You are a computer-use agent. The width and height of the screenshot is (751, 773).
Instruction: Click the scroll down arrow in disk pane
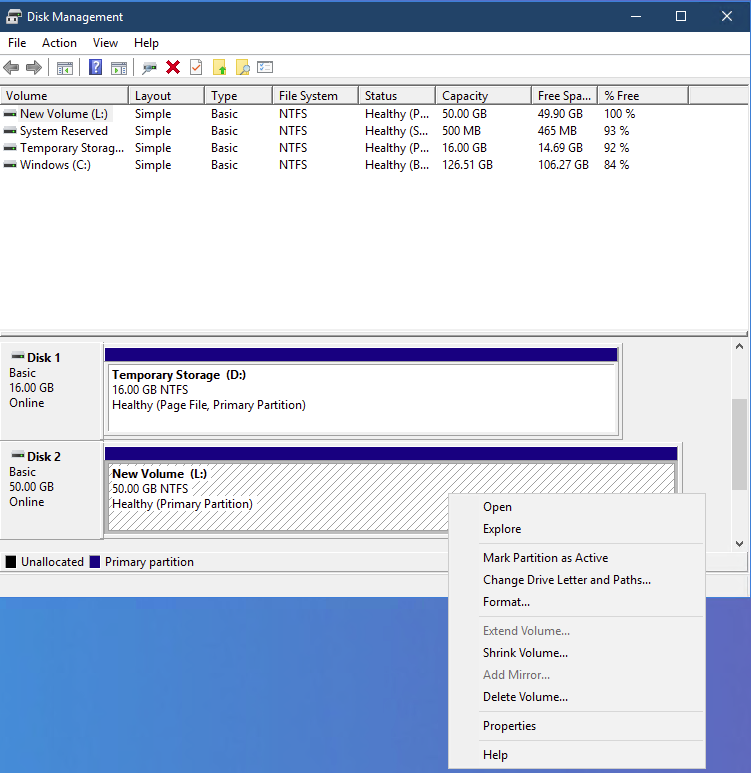click(x=739, y=544)
